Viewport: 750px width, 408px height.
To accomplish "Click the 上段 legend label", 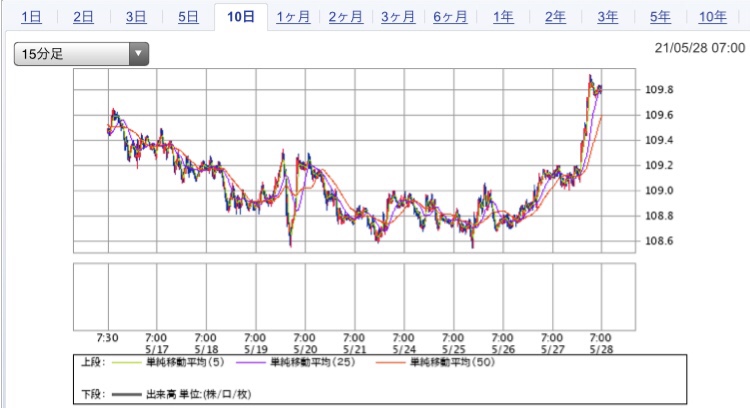I will [x=93, y=362].
